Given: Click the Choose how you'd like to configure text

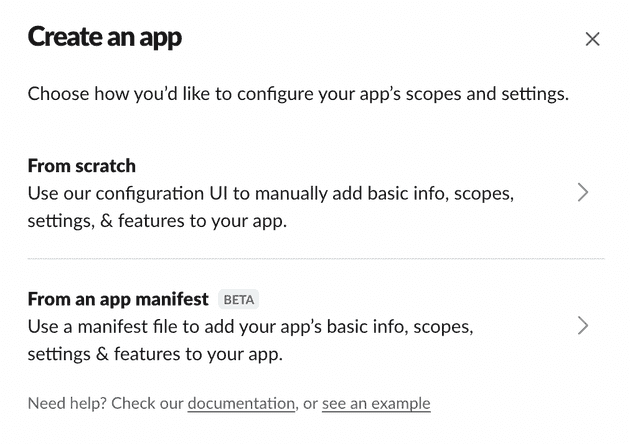Looking at the screenshot, I should [298, 94].
